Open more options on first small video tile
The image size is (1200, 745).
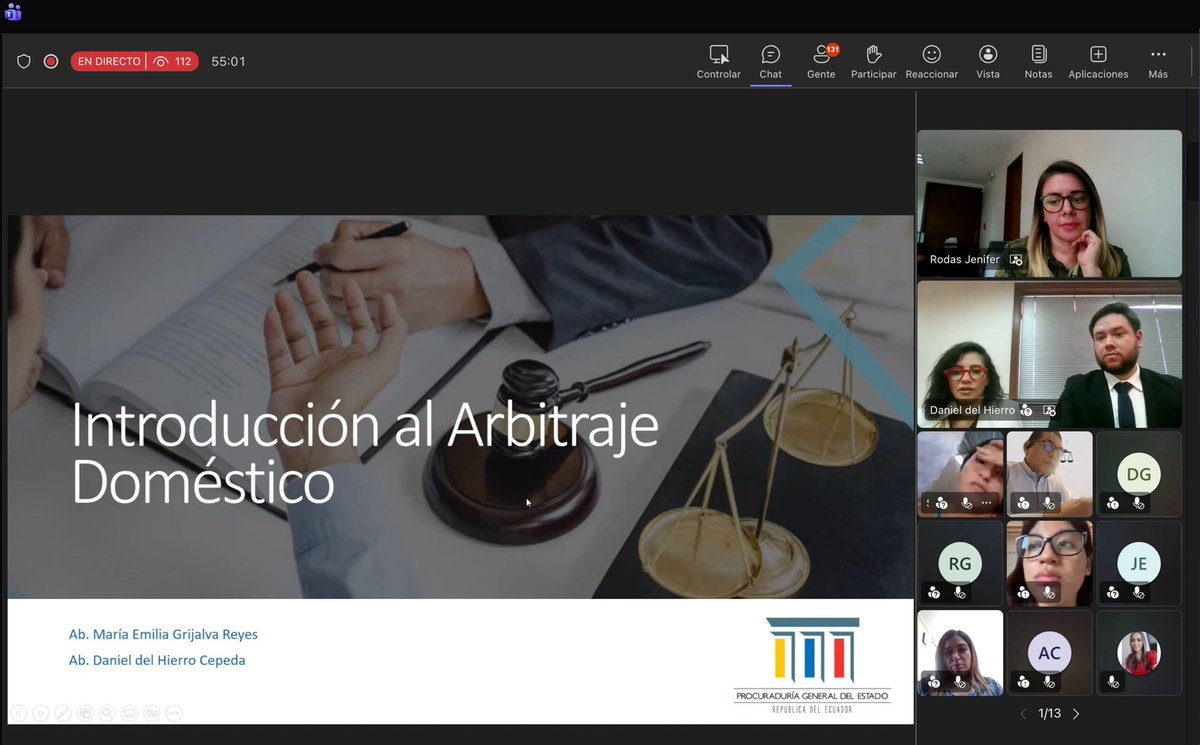tap(987, 503)
